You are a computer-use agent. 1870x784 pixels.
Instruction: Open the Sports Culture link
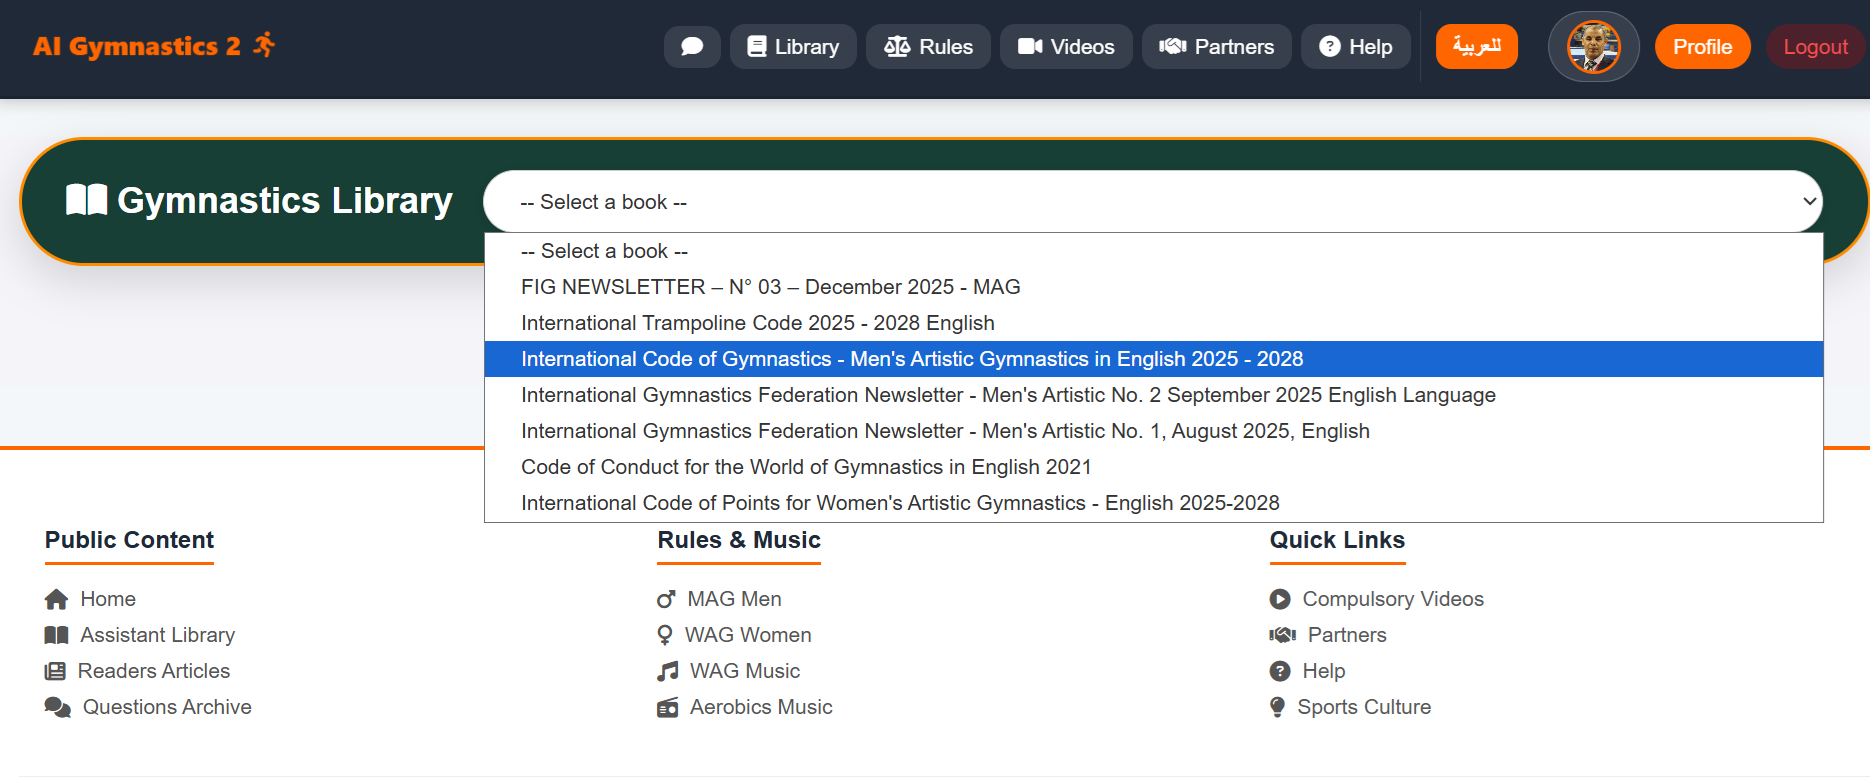point(1364,707)
